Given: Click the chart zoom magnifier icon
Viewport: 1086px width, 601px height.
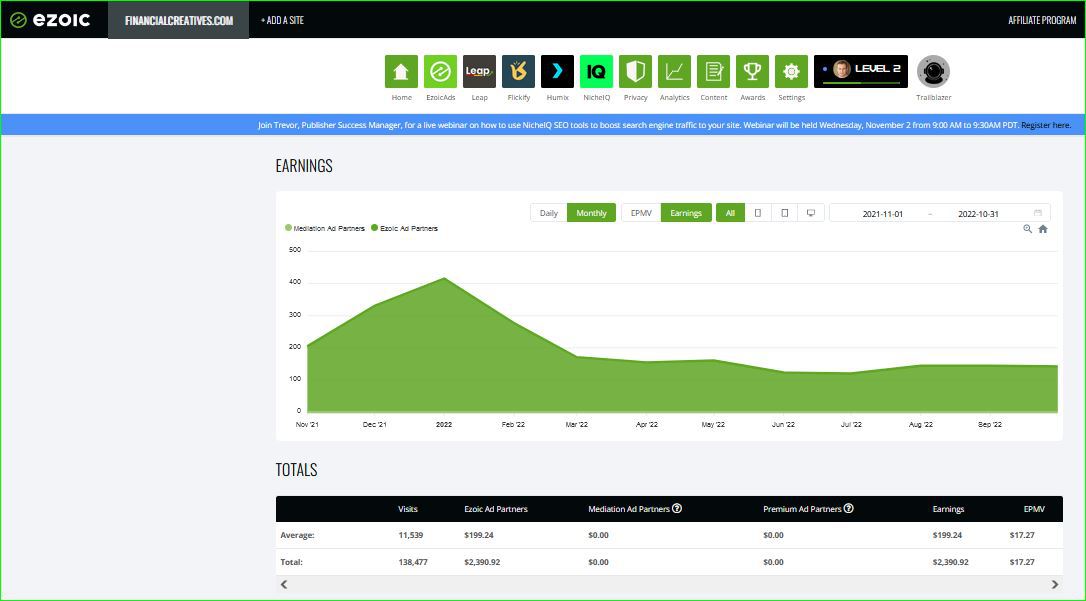Looking at the screenshot, I should 1028,229.
